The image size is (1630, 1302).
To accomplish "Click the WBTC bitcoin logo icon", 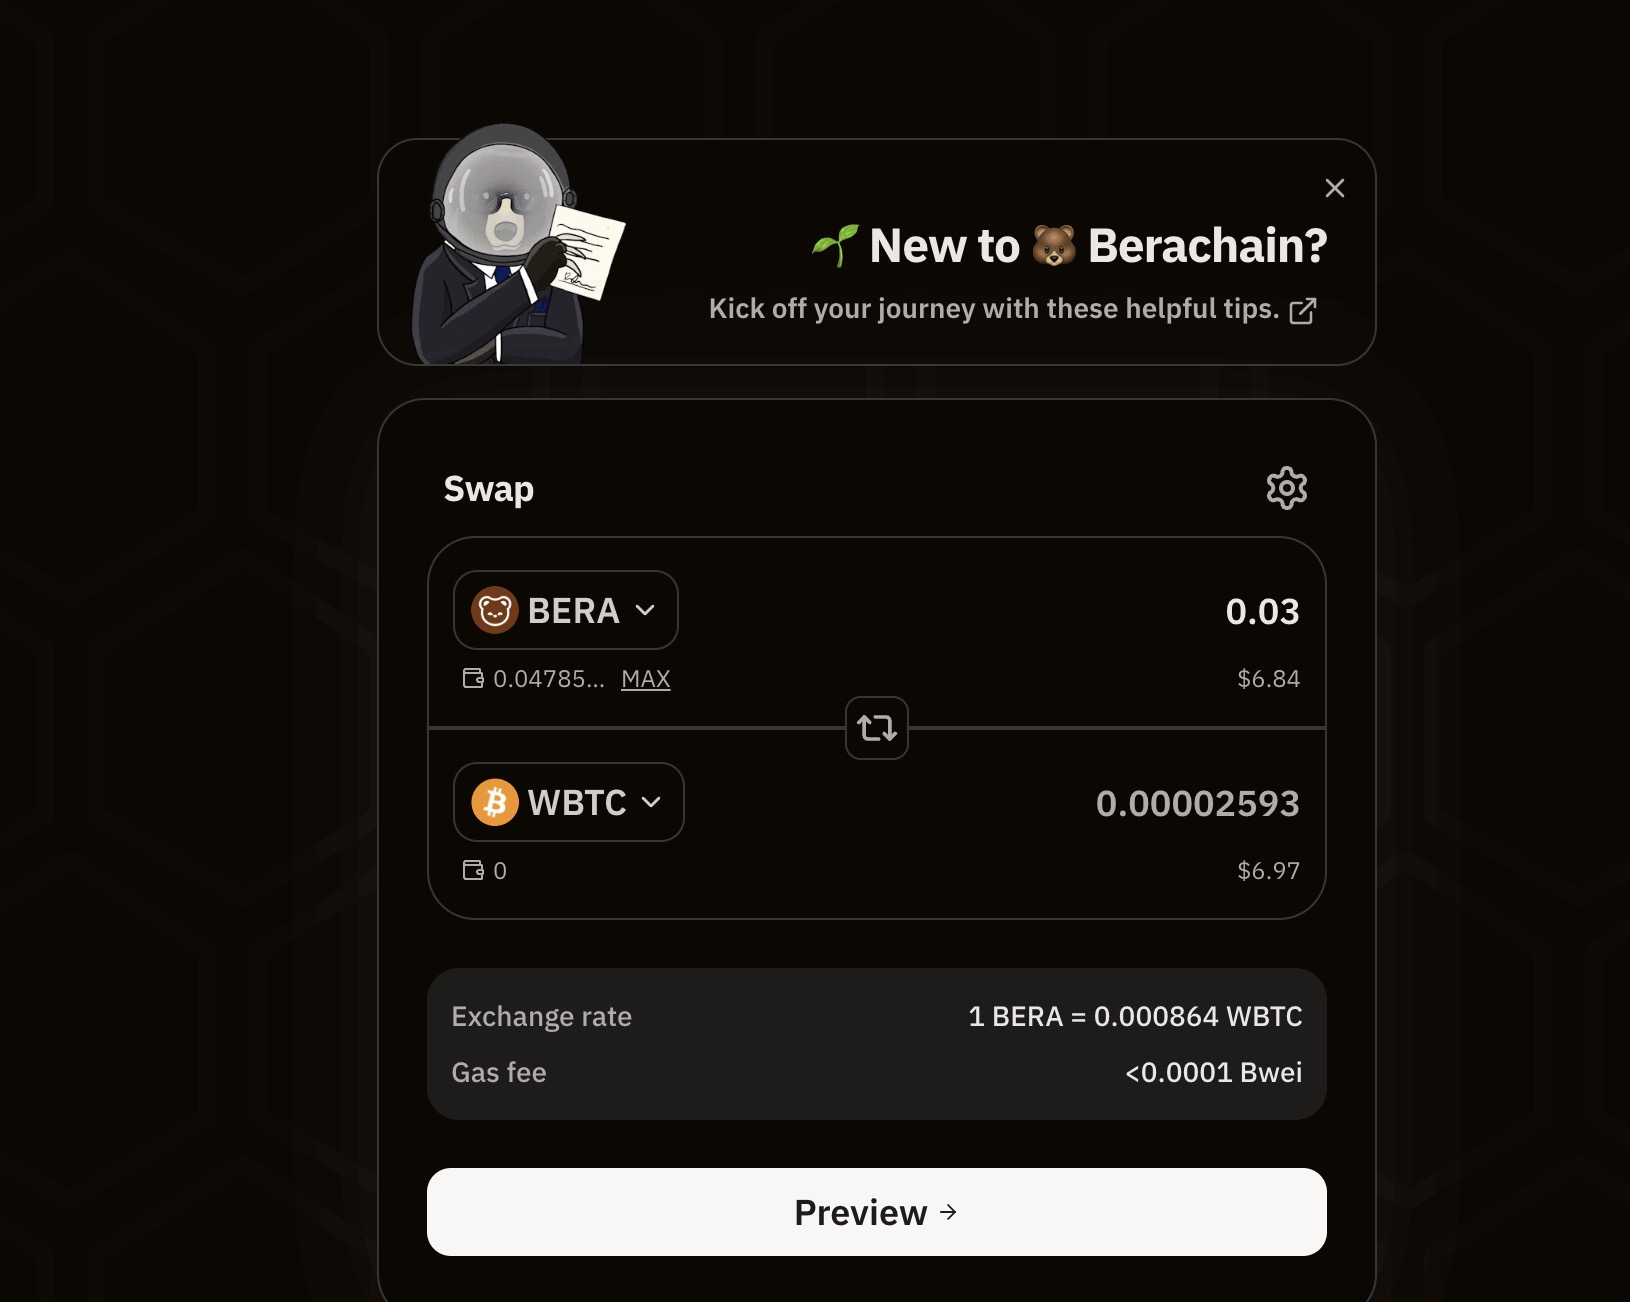I will click(495, 802).
